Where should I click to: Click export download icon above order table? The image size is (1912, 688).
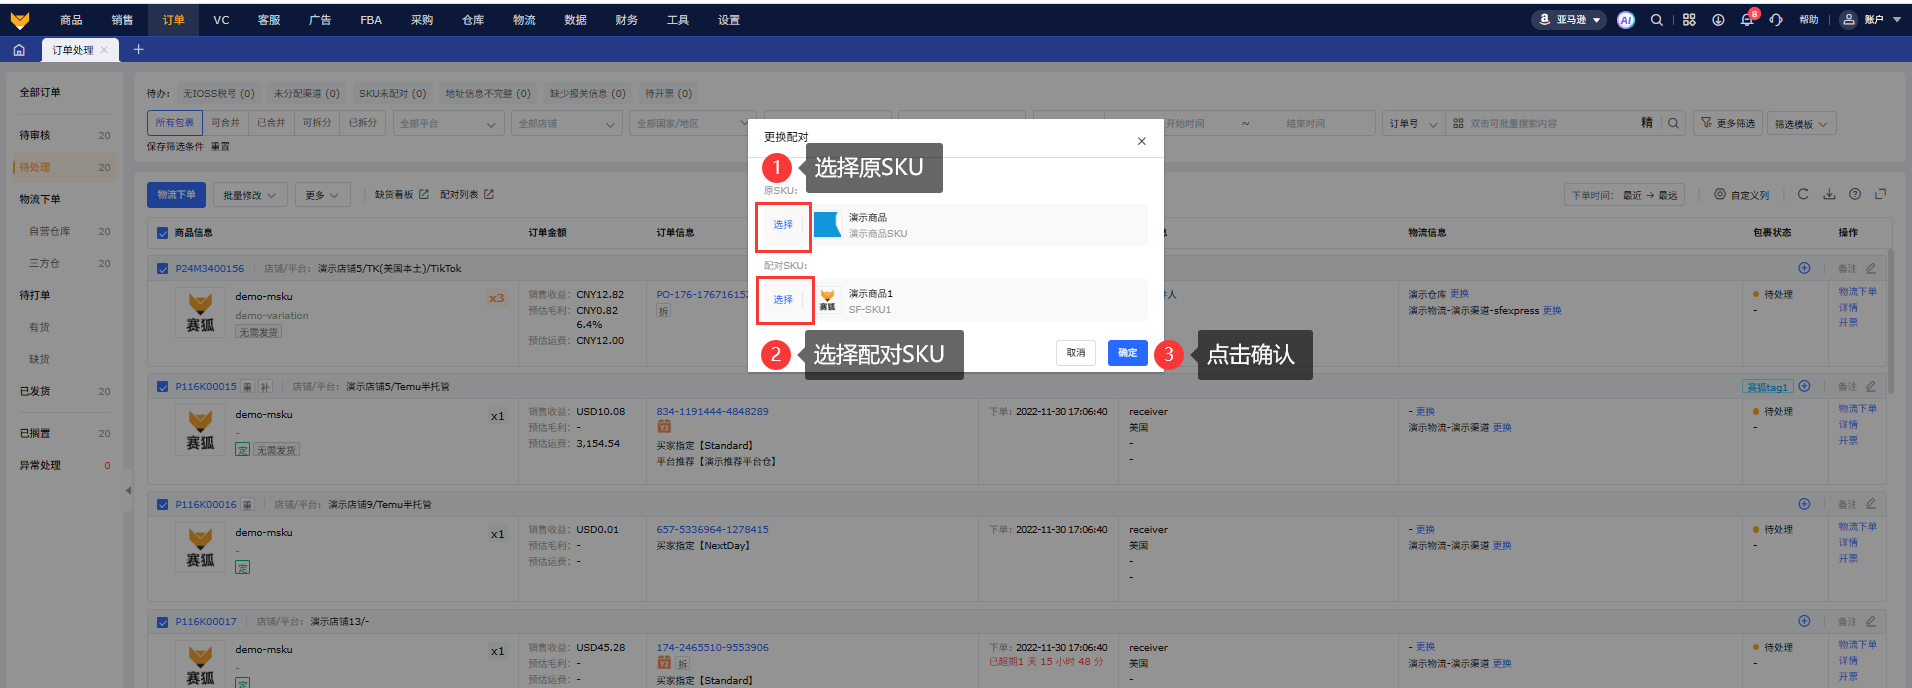coord(1829,194)
